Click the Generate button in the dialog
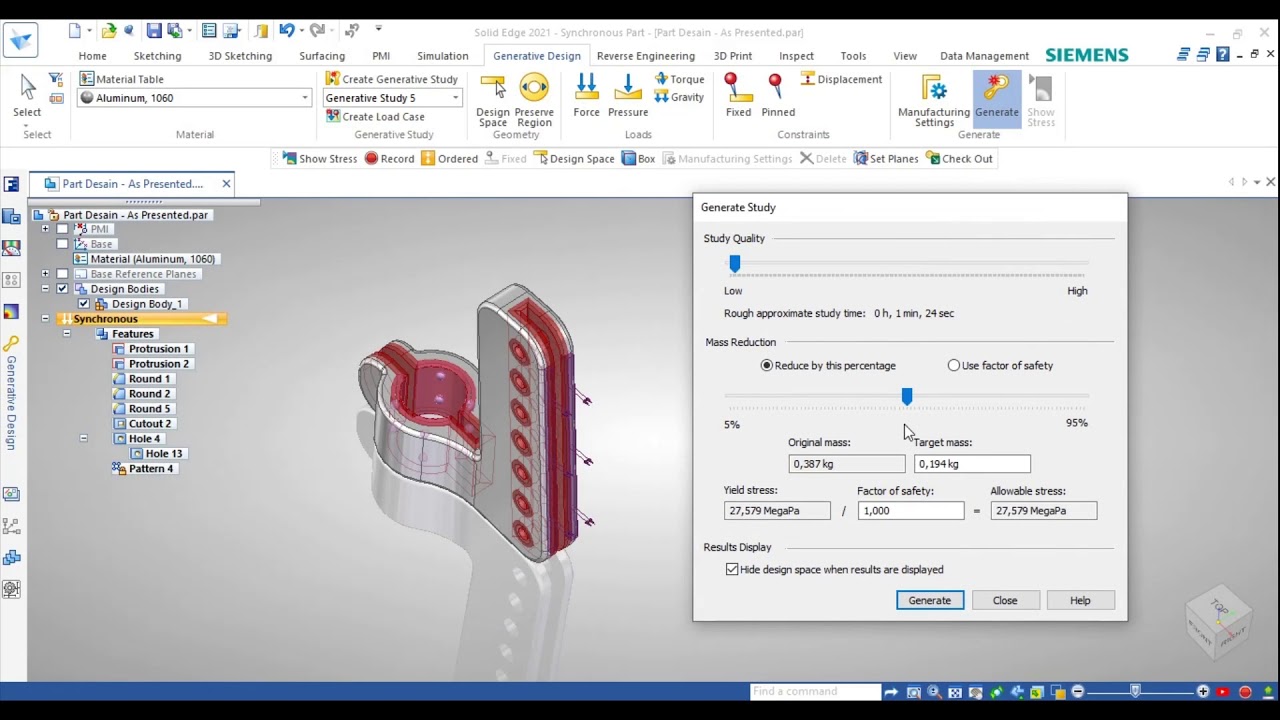 click(x=930, y=601)
